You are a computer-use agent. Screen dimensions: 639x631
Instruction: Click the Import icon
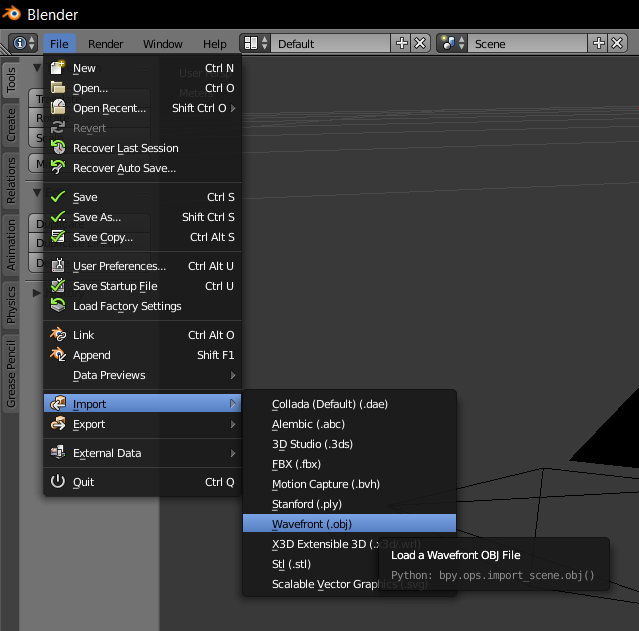(57, 404)
